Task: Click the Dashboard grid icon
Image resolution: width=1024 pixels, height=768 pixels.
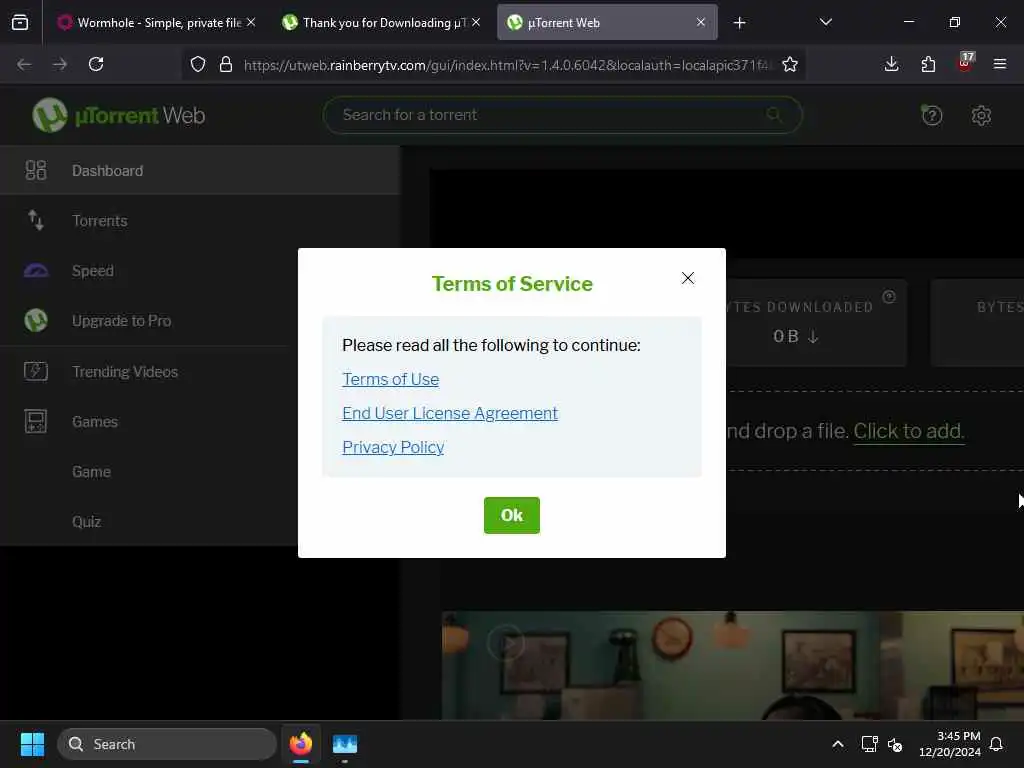Action: pyautogui.click(x=36, y=170)
